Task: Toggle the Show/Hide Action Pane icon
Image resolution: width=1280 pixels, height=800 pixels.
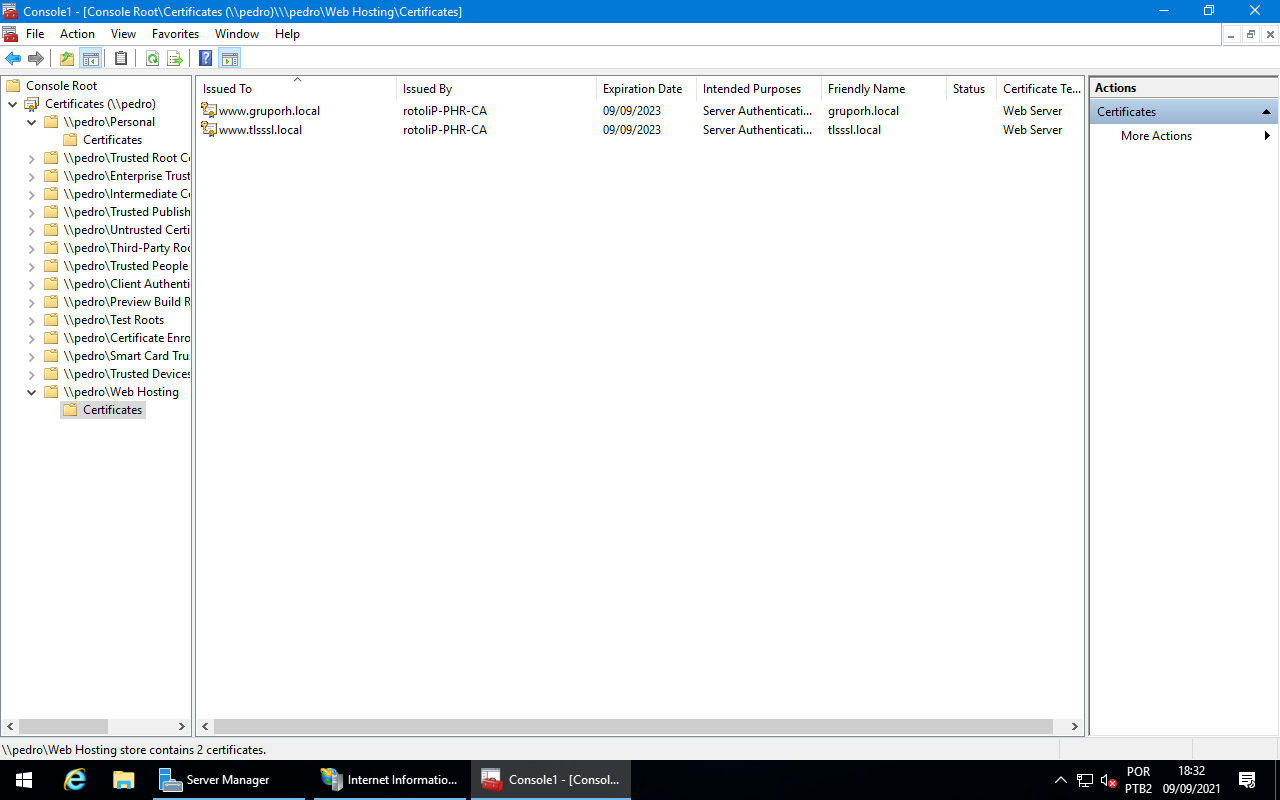Action: (x=230, y=58)
